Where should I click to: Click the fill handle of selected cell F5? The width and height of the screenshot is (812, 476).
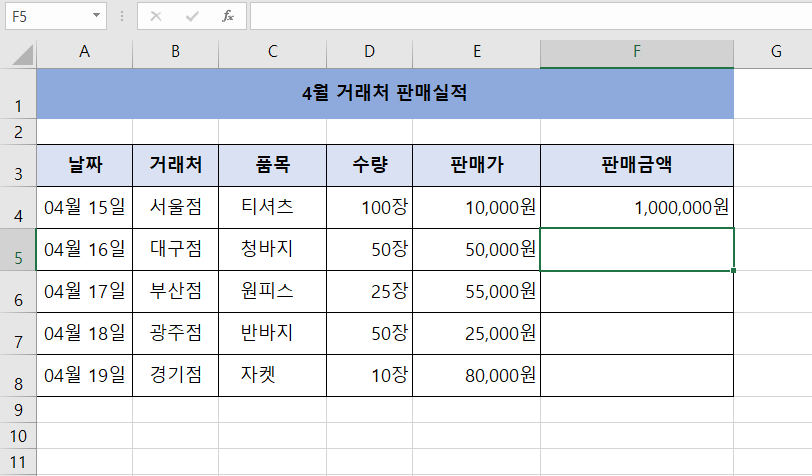[733, 270]
